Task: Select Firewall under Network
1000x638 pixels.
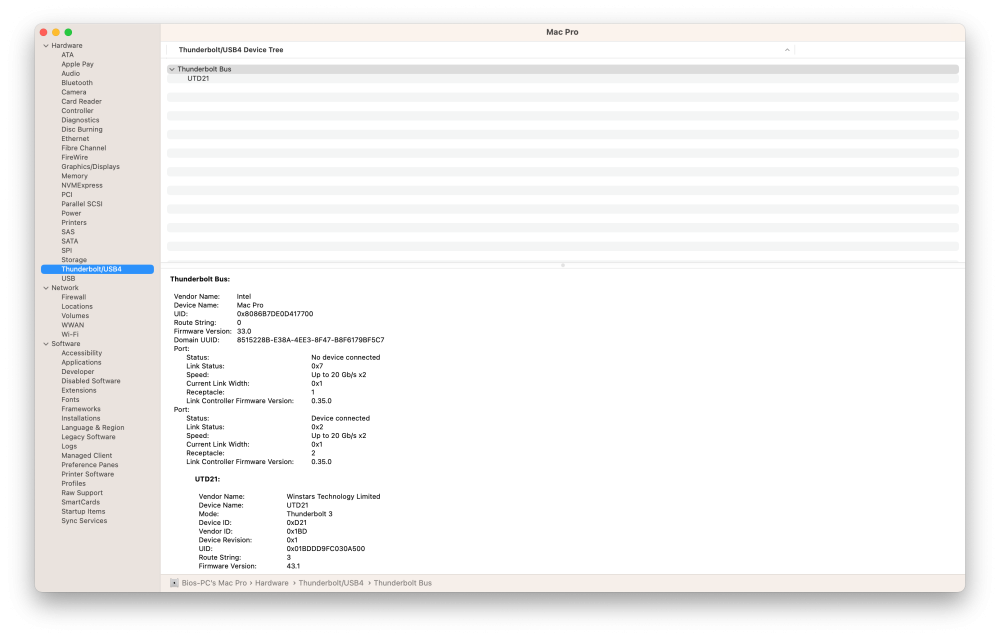Action: coord(73,297)
